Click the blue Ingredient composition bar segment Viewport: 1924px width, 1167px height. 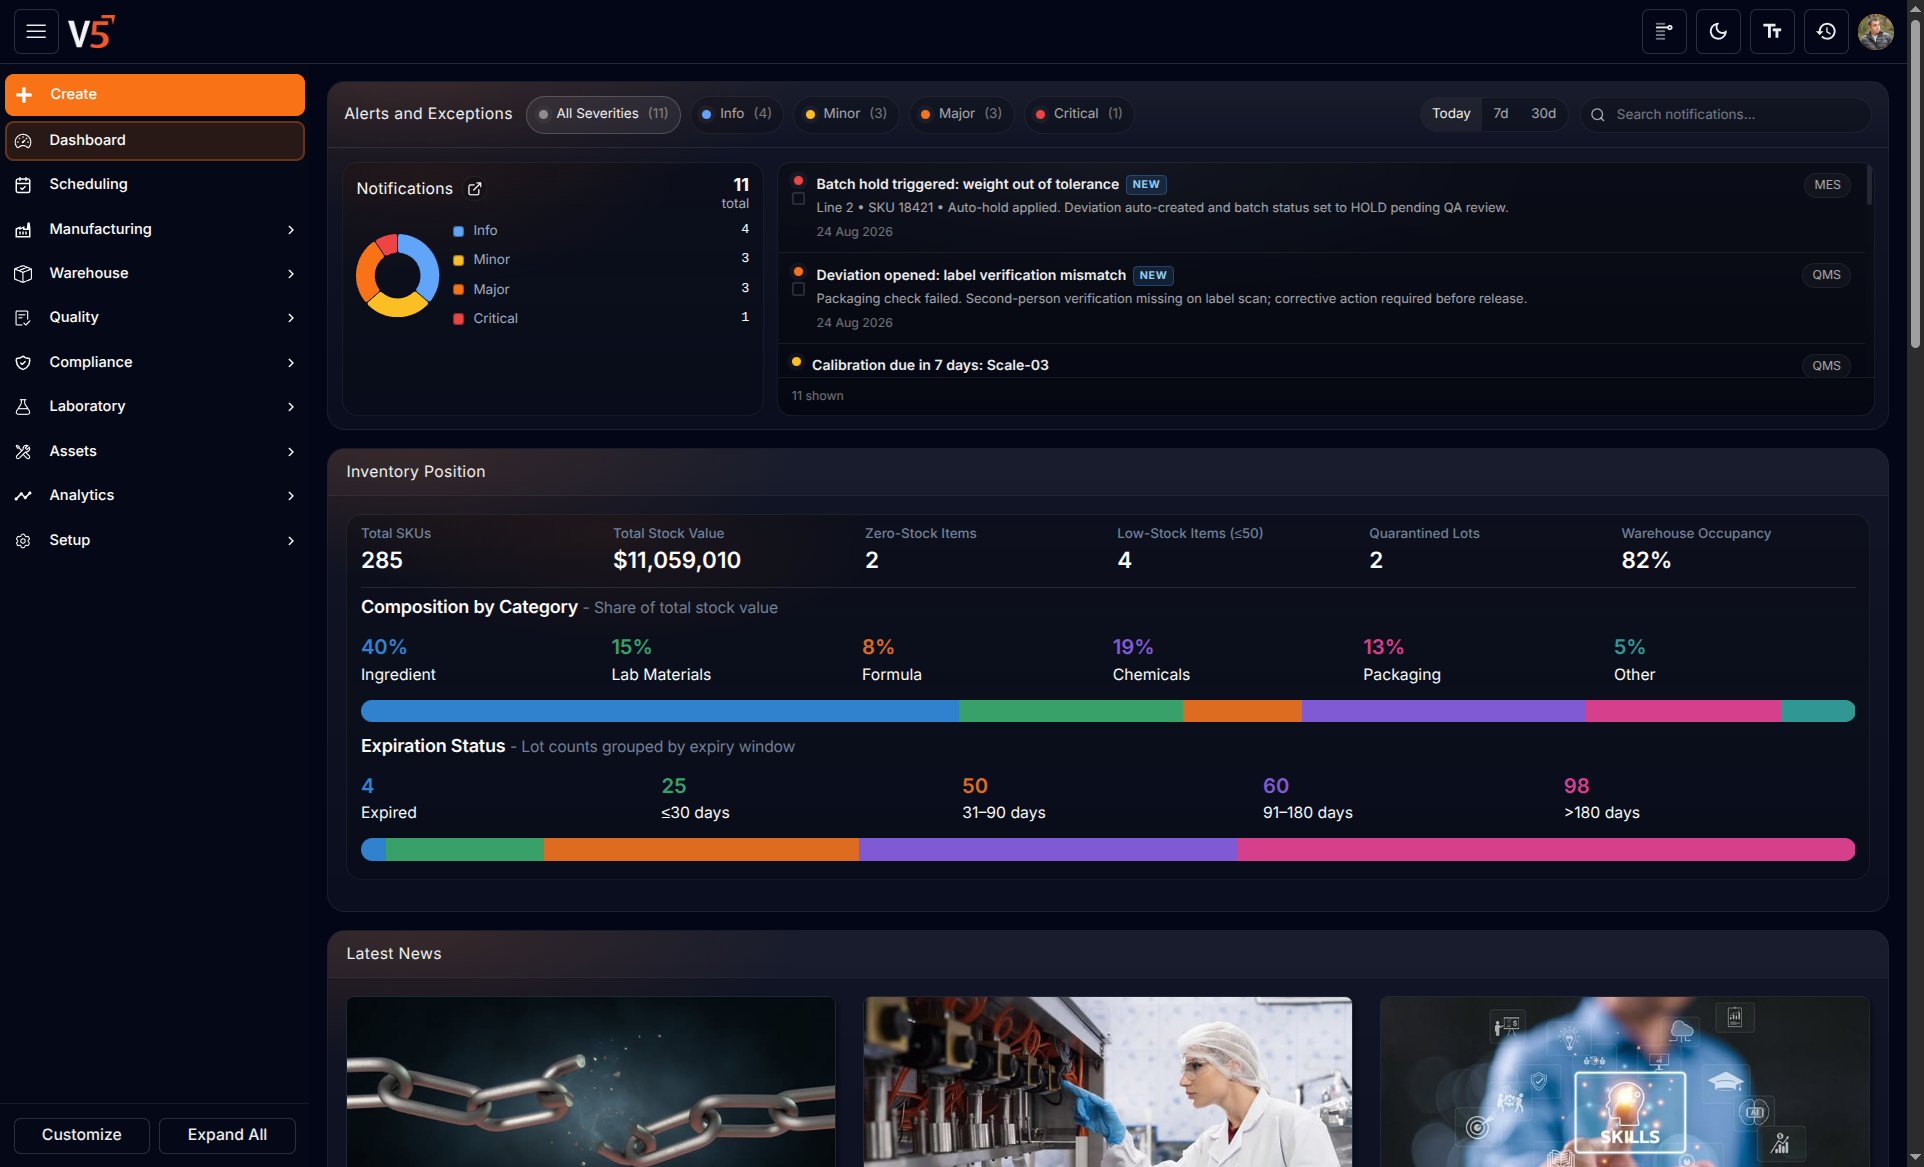click(x=660, y=711)
